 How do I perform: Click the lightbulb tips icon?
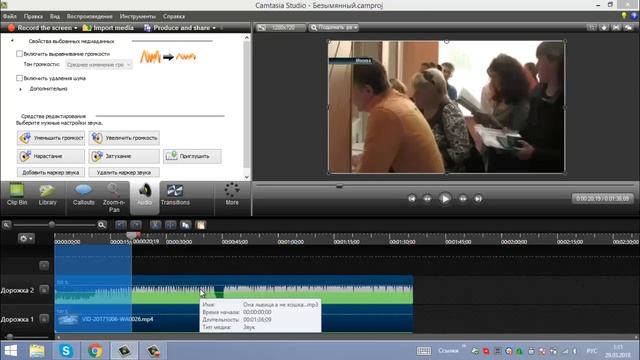[x=624, y=16]
